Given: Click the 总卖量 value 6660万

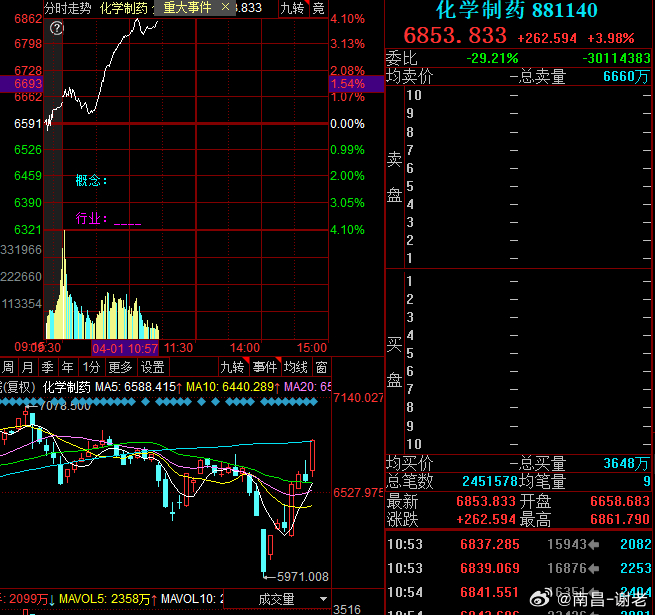Looking at the screenshot, I should click(x=626, y=76).
